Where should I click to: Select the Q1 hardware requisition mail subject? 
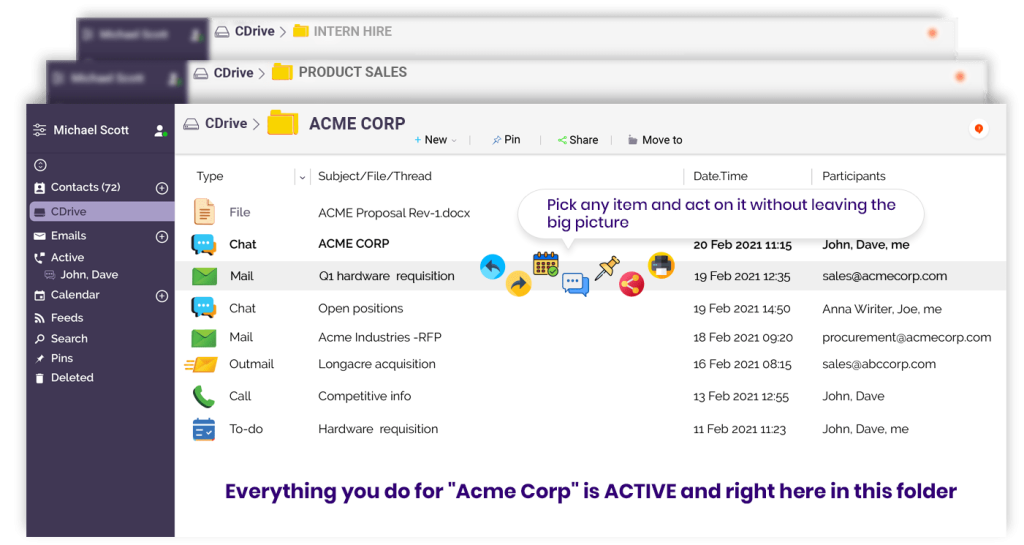(387, 276)
